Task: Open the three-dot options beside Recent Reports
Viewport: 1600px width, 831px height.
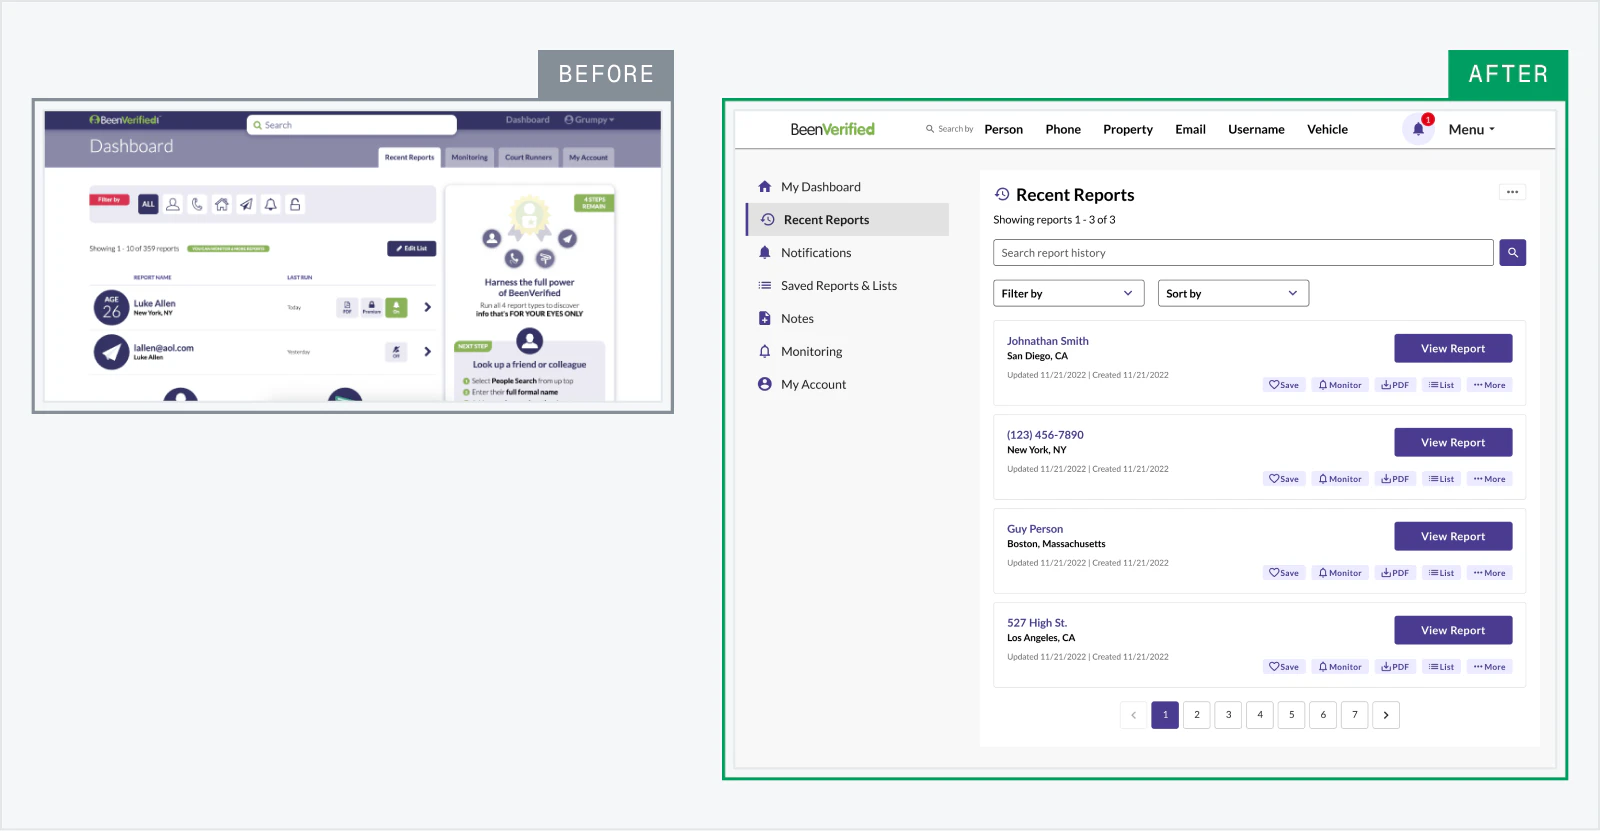Action: [1512, 192]
